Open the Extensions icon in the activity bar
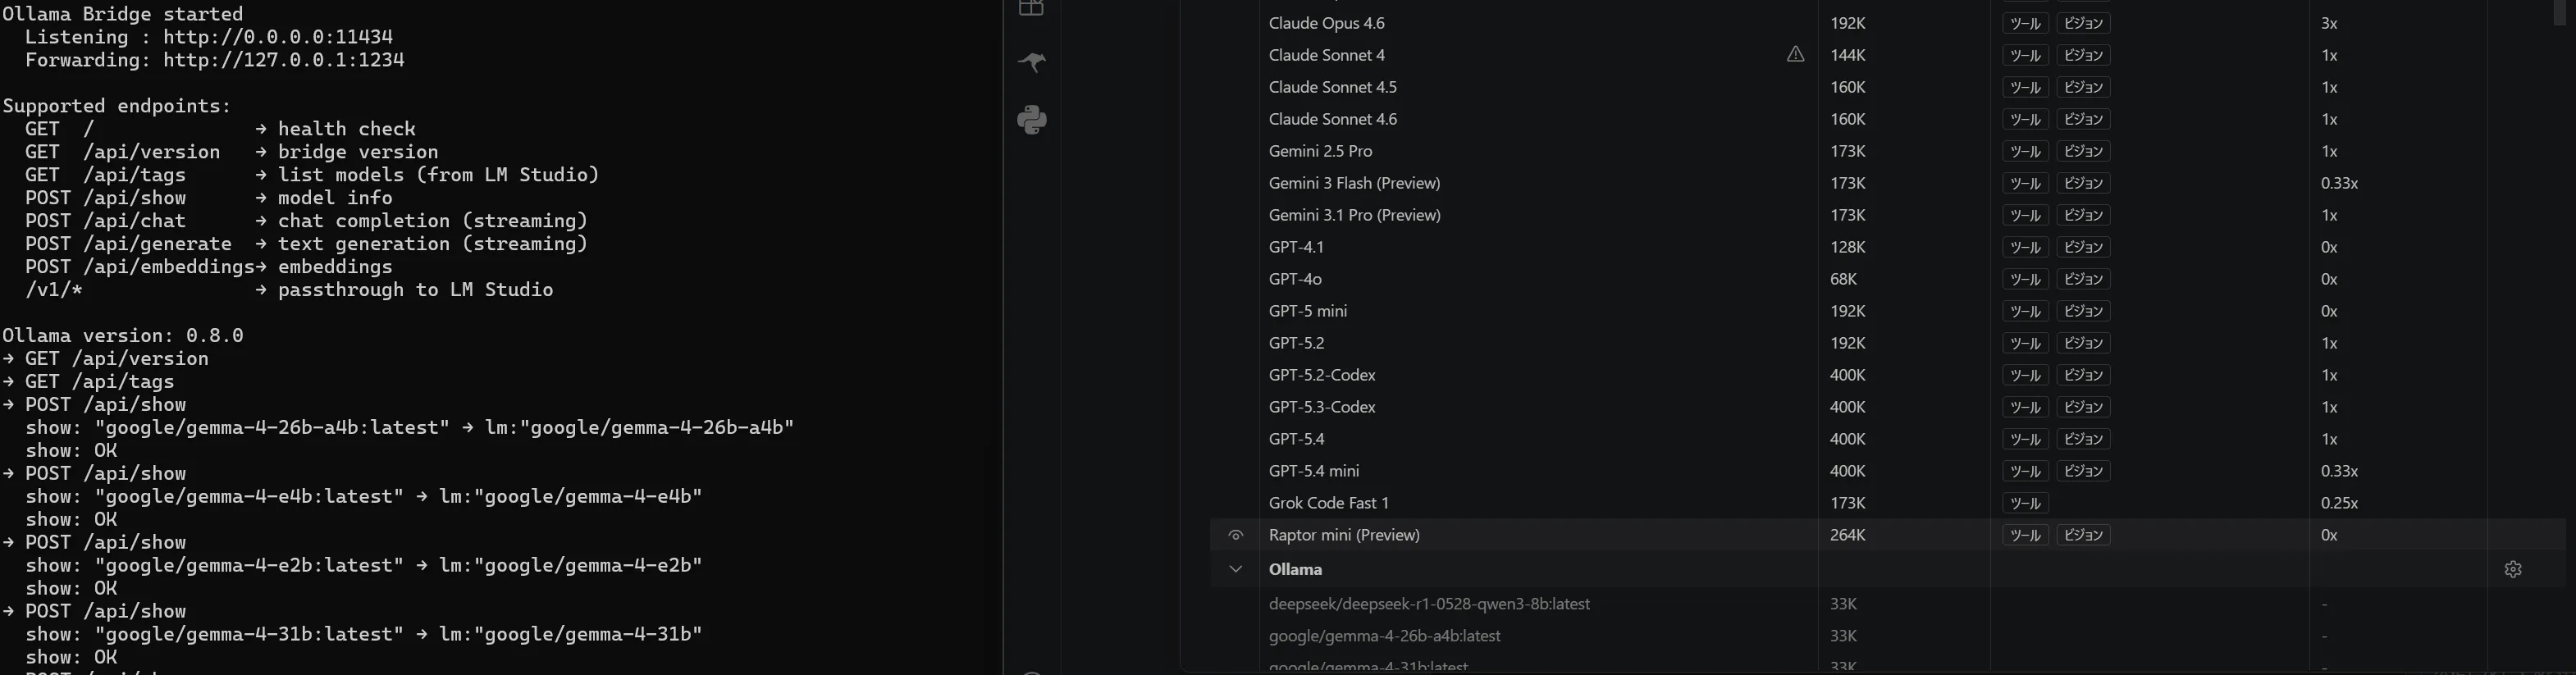The height and width of the screenshot is (675, 2576). coord(1031,8)
